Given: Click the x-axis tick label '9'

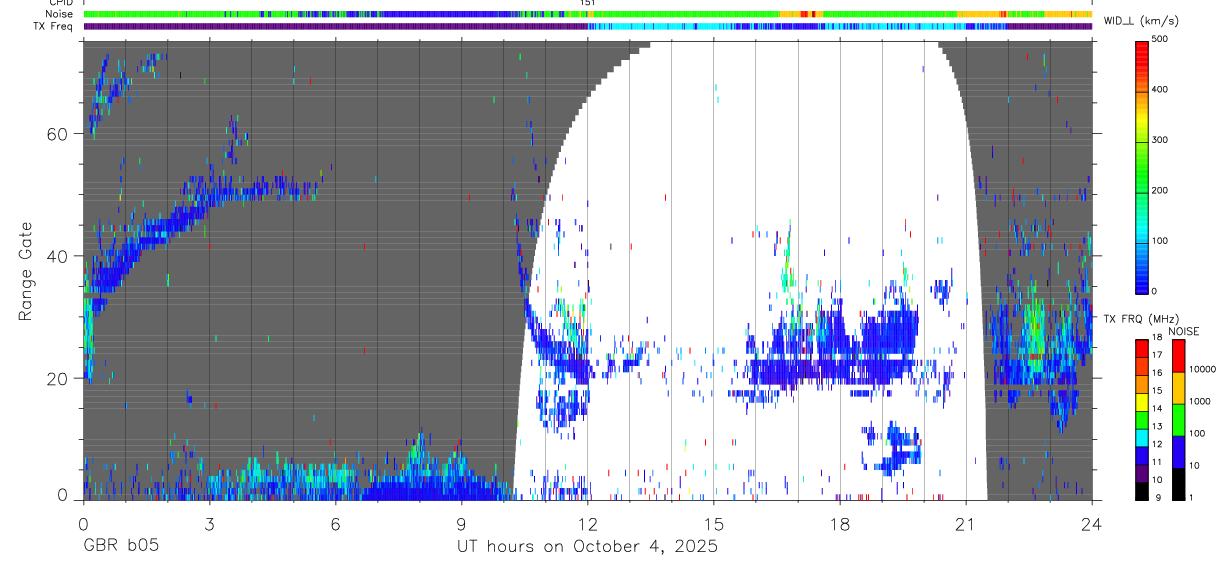Looking at the screenshot, I should coord(461,523).
